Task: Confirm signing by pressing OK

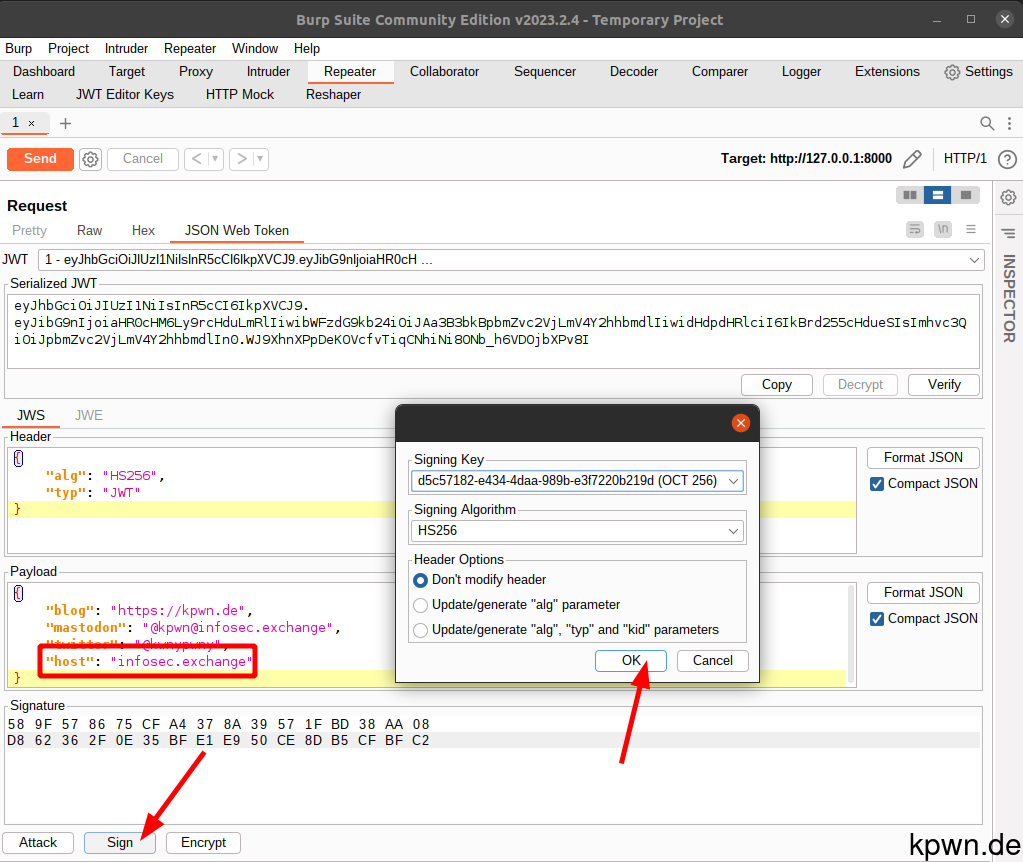Action: tap(630, 660)
